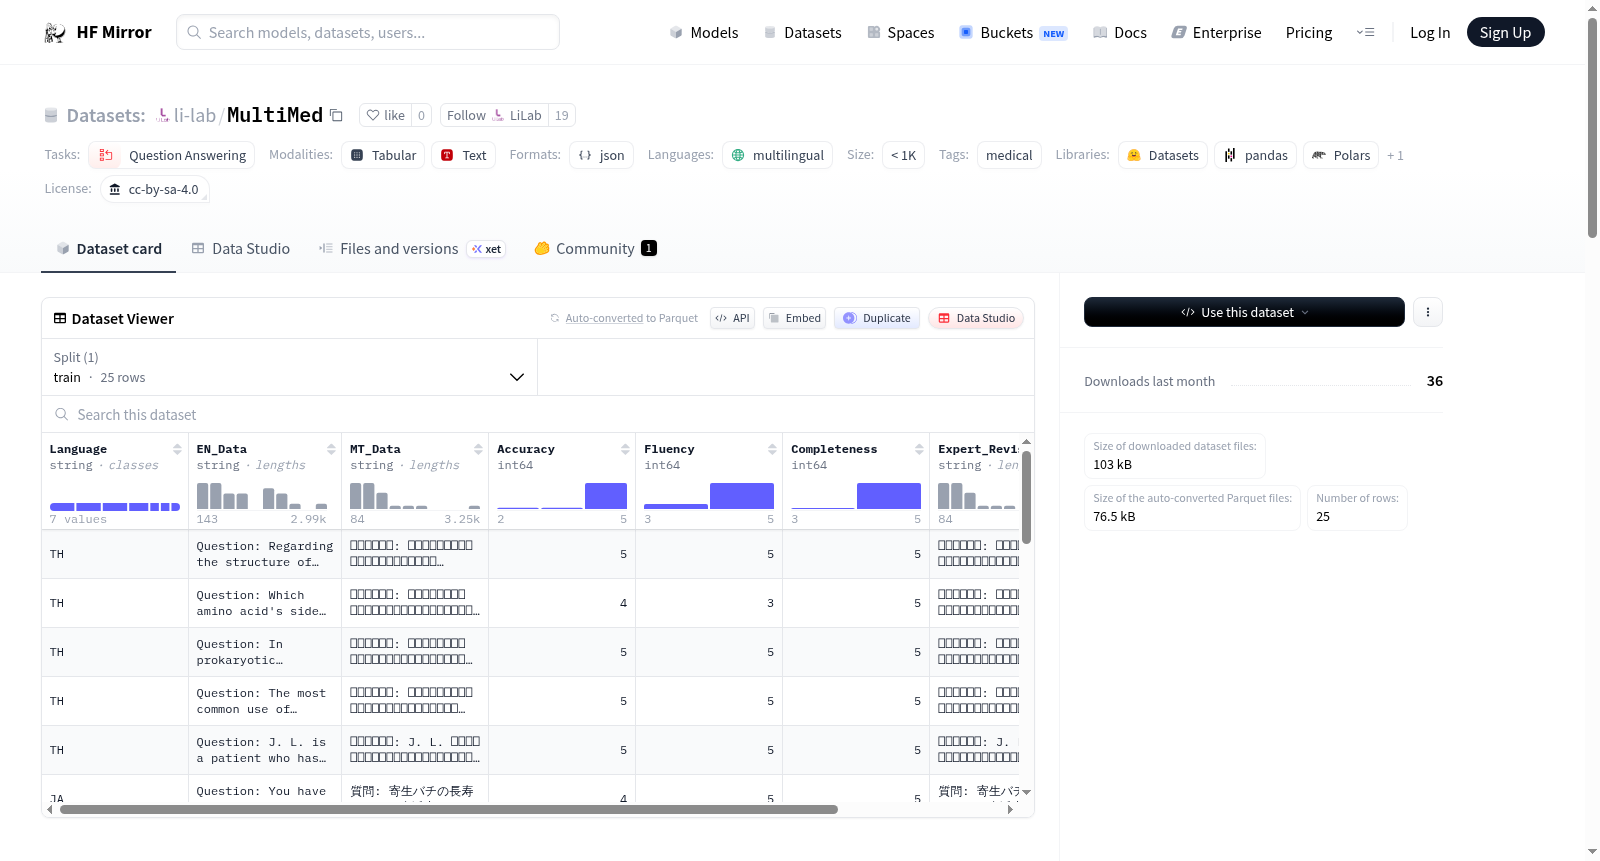1600x861 pixels.
Task: Click the search magnifier icon in dataset search
Action: coord(62,414)
